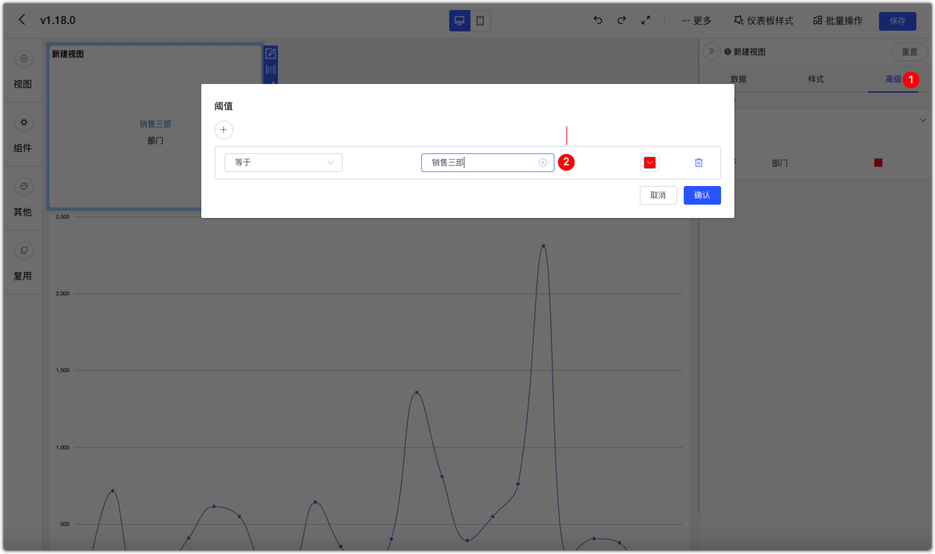Click the back arrow next to v1.18.0
935x554 pixels.
22,20
